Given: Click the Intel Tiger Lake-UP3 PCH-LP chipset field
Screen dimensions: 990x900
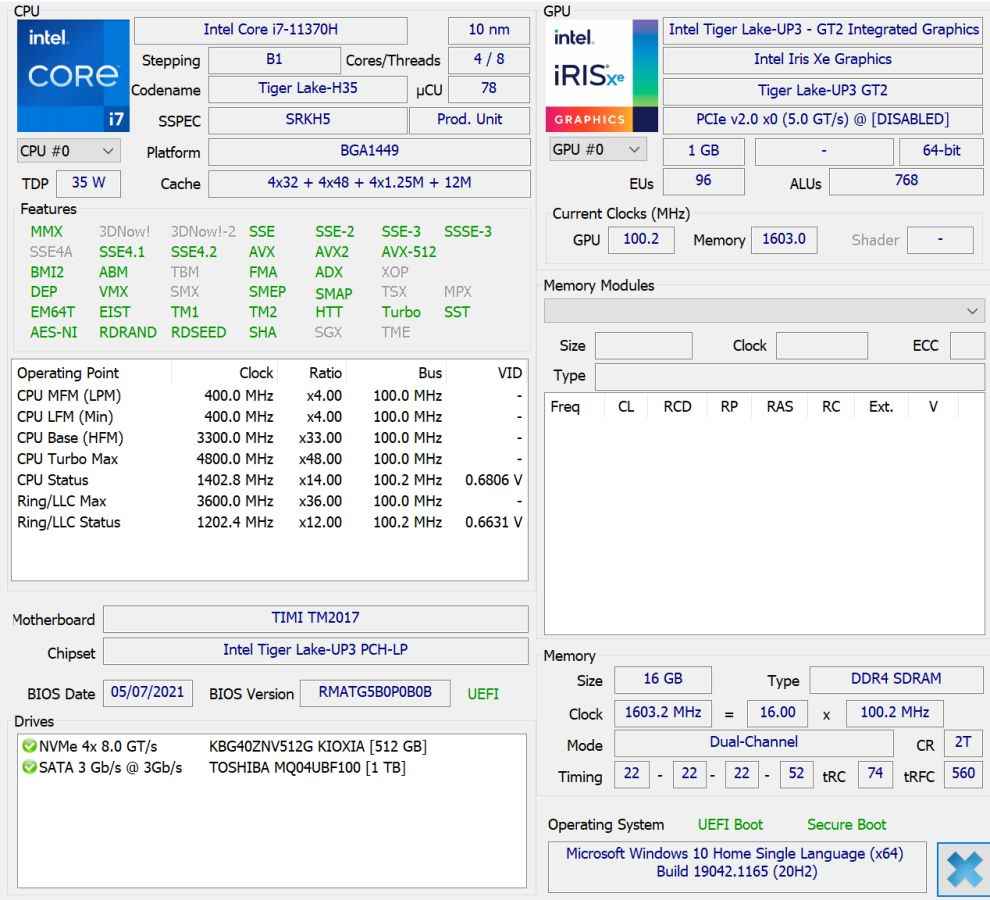Looking at the screenshot, I should pos(316,651).
